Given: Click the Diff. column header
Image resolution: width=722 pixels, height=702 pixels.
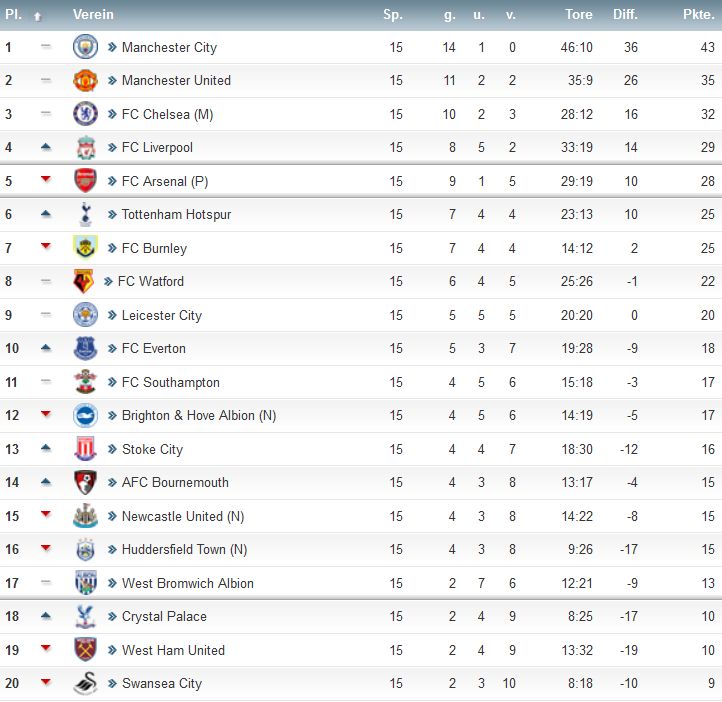Looking at the screenshot, I should (625, 14).
